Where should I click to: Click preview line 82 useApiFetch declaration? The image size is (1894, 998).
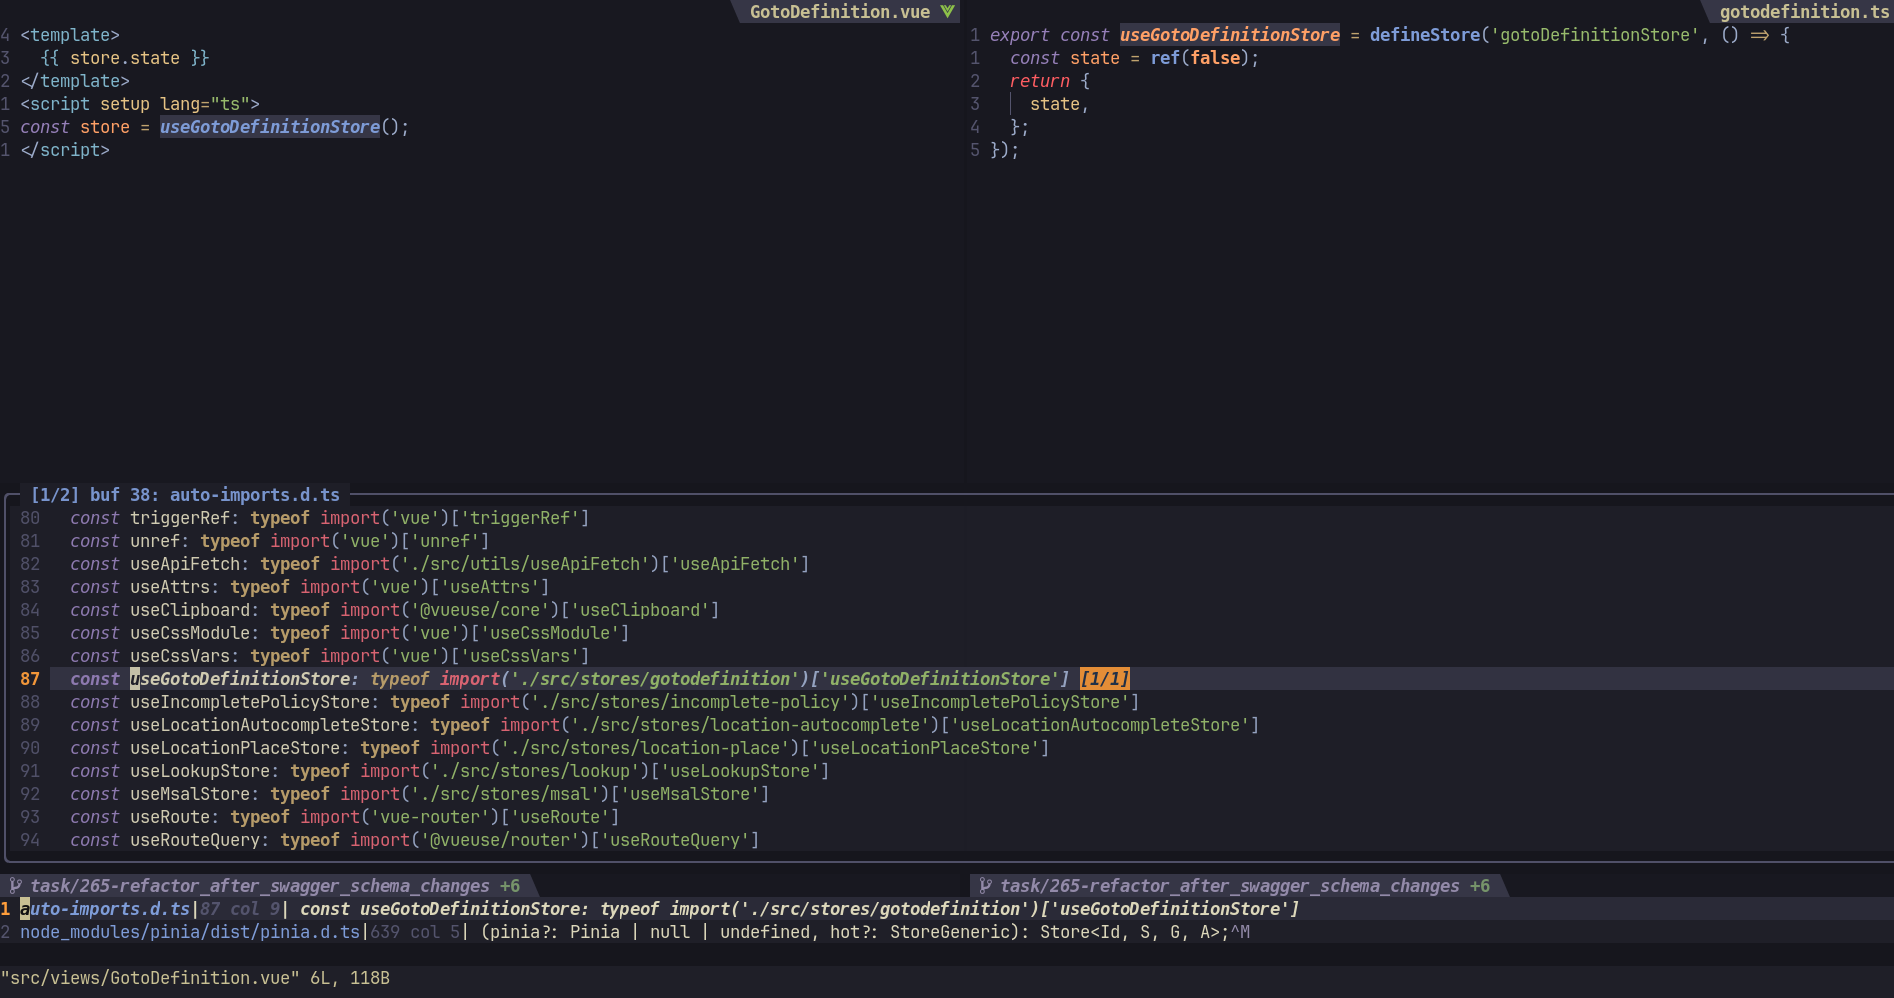click(440, 564)
